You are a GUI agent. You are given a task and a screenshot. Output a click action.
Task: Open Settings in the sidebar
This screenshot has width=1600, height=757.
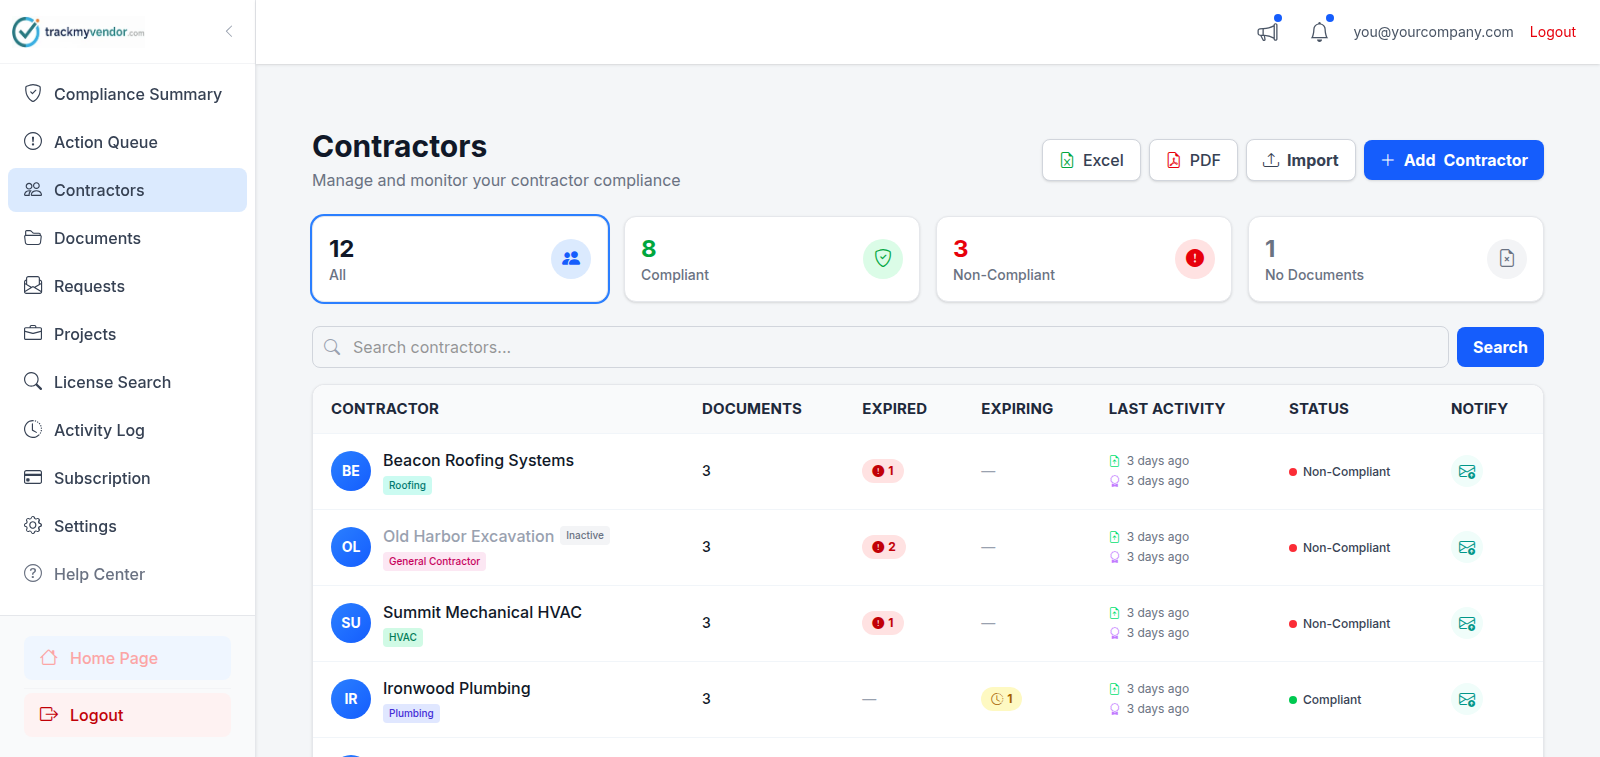point(127,526)
